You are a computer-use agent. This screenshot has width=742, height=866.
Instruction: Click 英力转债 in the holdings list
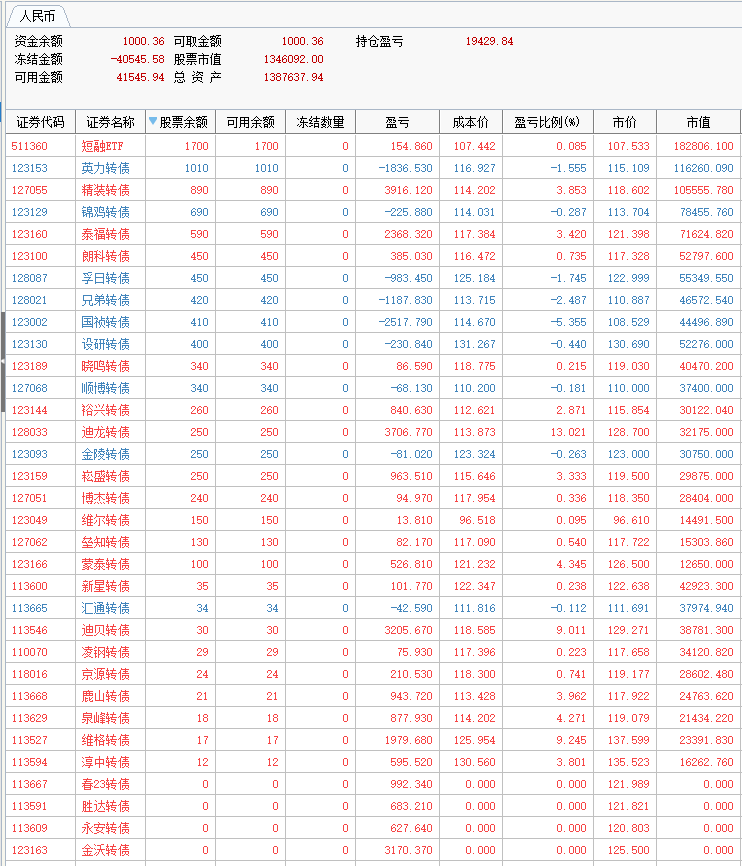point(106,168)
